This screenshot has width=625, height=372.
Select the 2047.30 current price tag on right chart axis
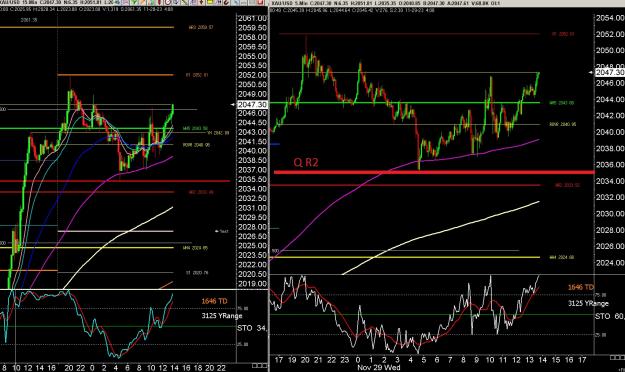point(609,72)
